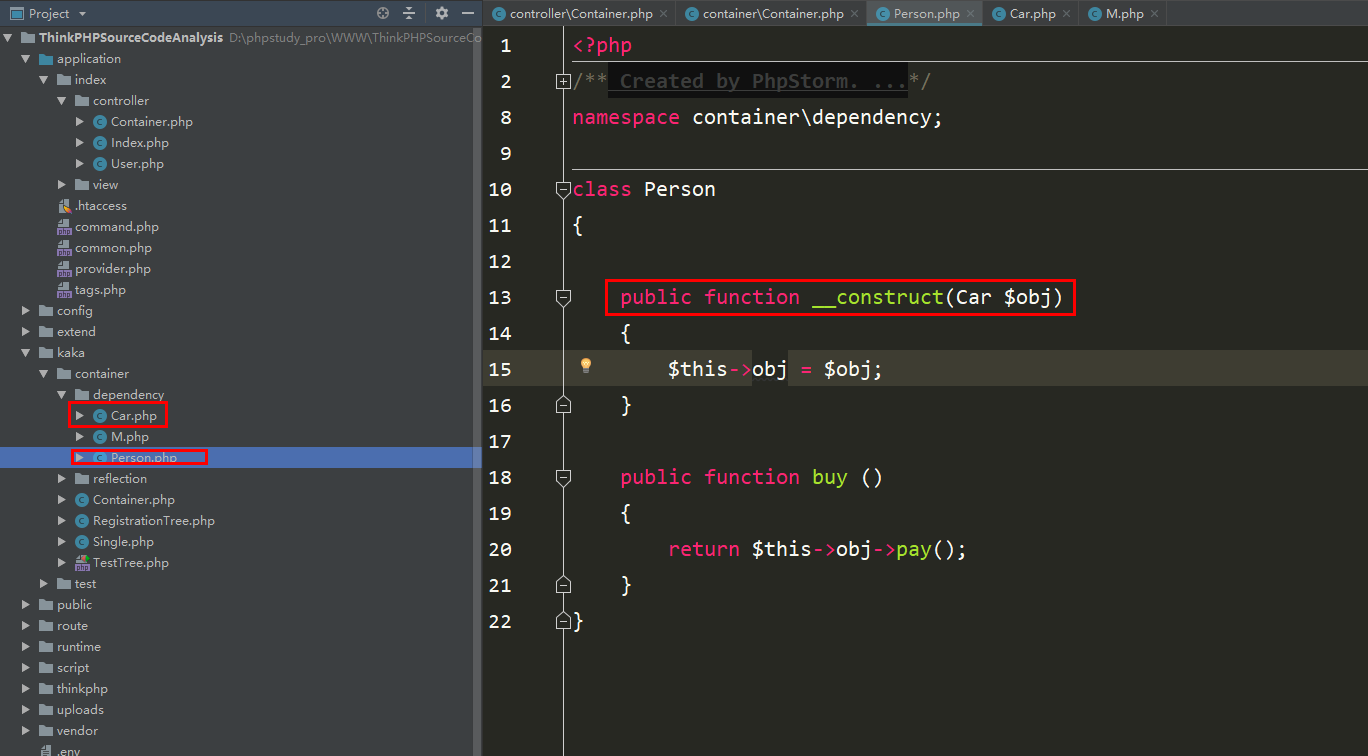This screenshot has height=756, width=1368.
Task: Place cursor on namespace container\dependency line
Action: tap(757, 118)
